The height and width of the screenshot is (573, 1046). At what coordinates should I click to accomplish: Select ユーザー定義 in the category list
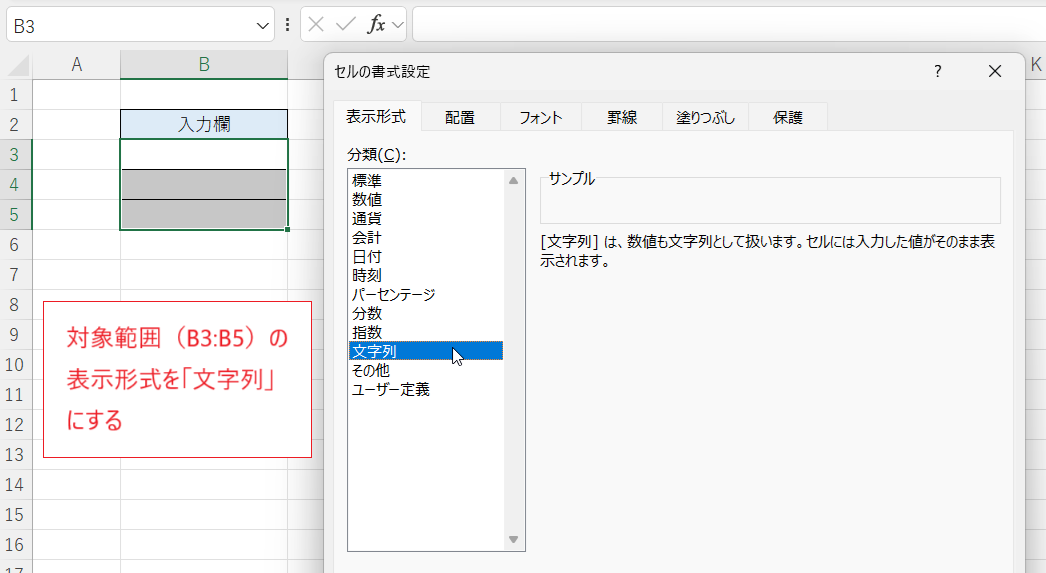(x=426, y=389)
